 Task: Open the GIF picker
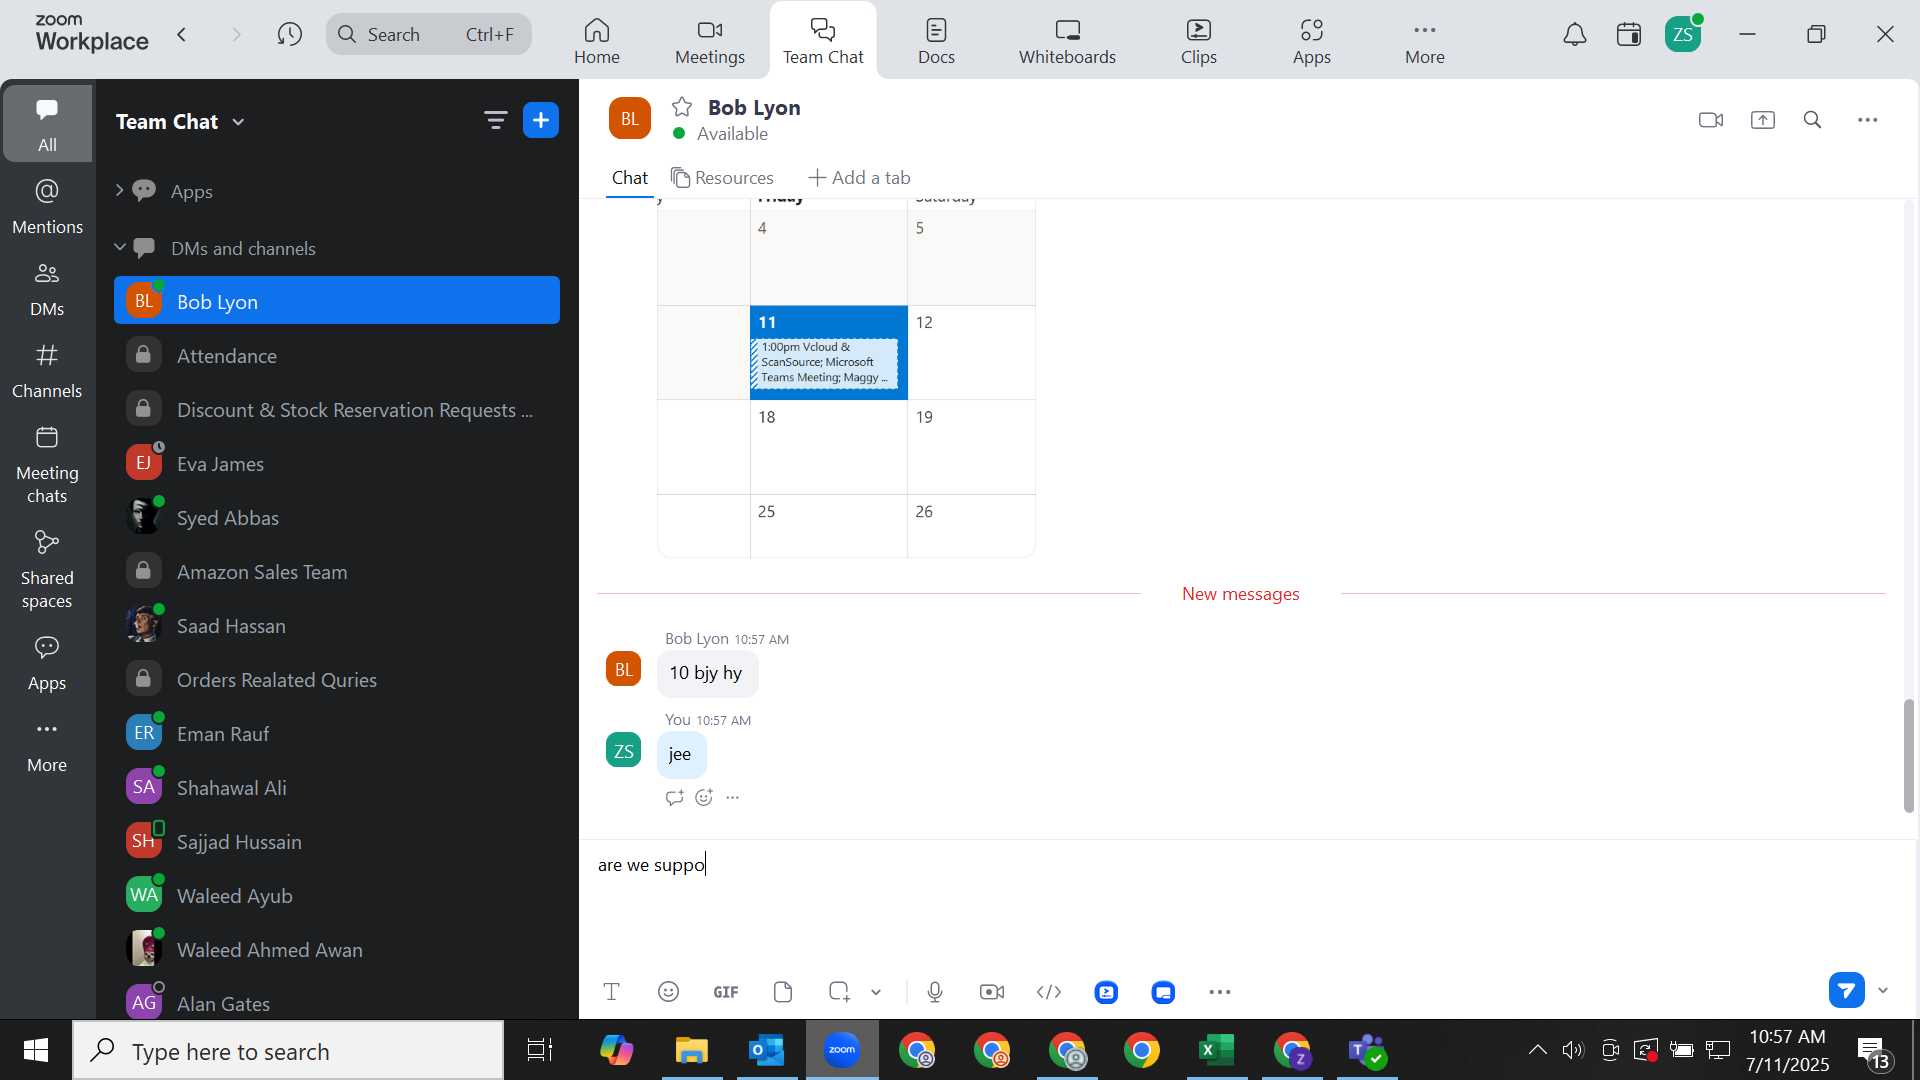726,992
